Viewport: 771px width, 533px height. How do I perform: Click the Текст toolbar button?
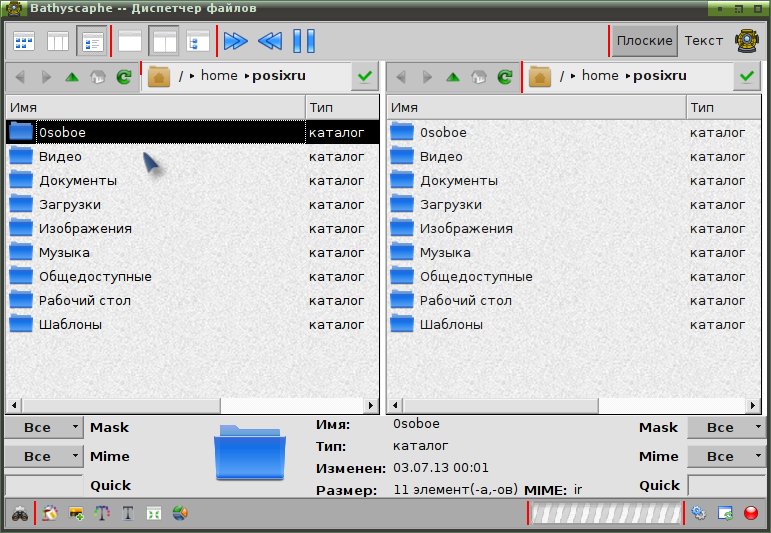click(704, 41)
